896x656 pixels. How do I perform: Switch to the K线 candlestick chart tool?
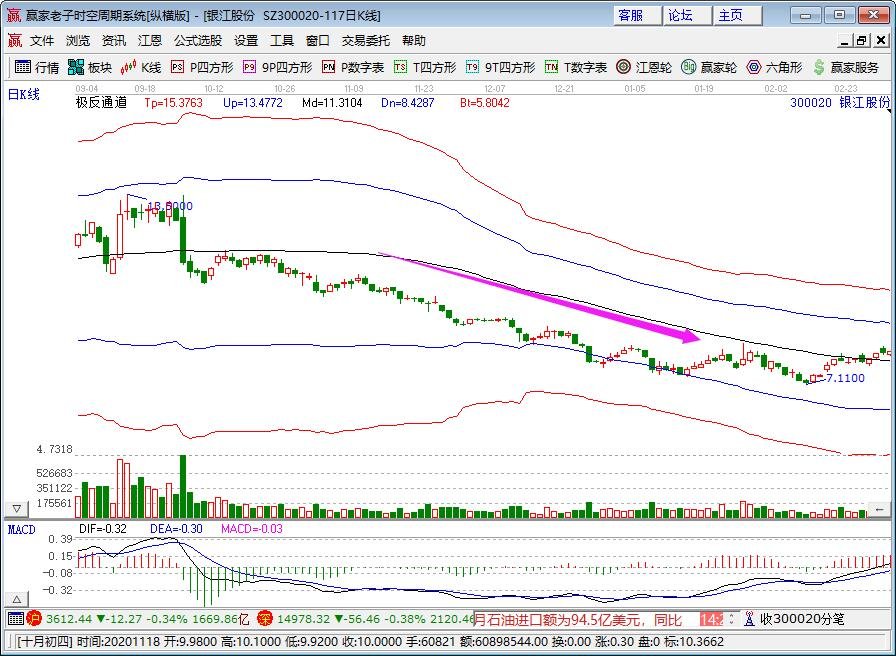pos(141,67)
